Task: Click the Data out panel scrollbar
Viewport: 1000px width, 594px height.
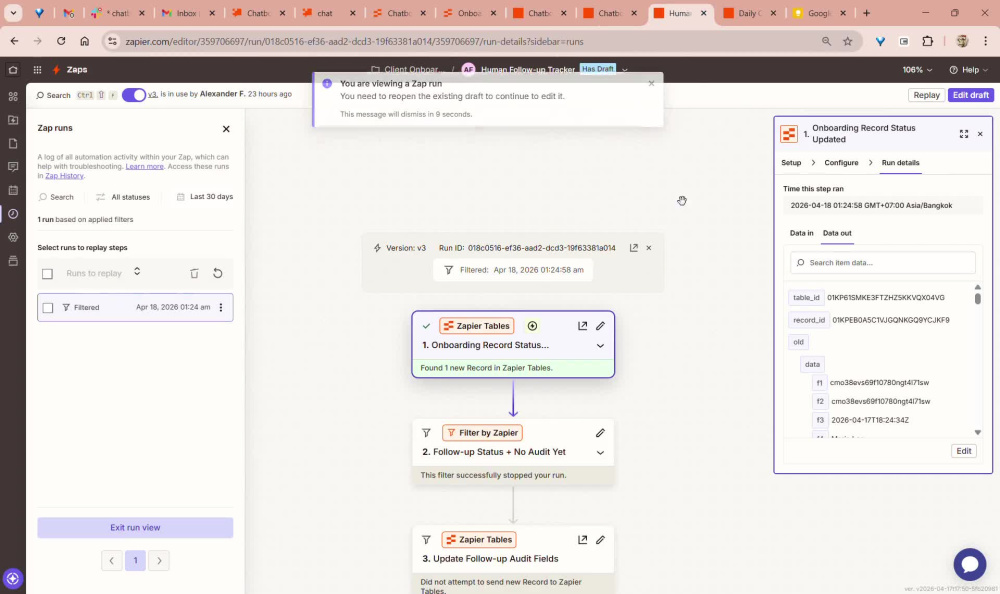Action: (977, 298)
